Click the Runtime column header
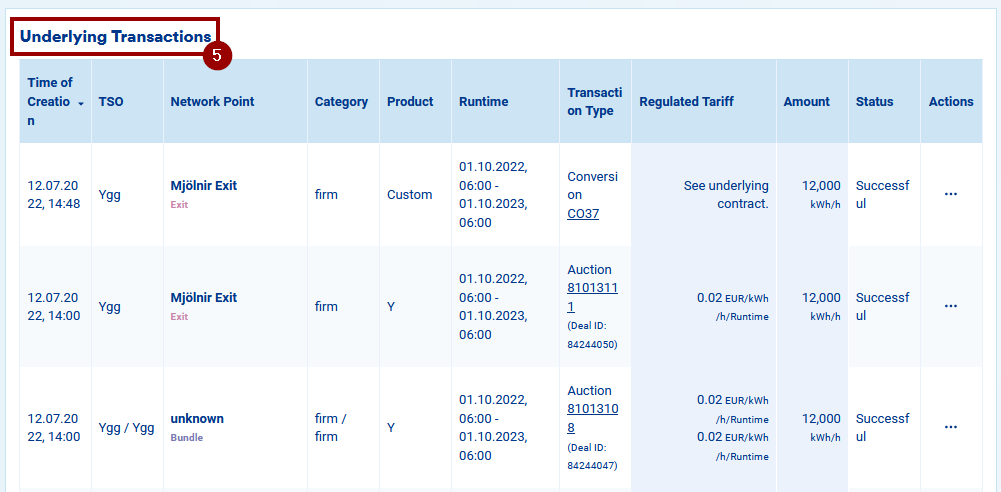The width and height of the screenshot is (1001, 492). (x=483, y=101)
